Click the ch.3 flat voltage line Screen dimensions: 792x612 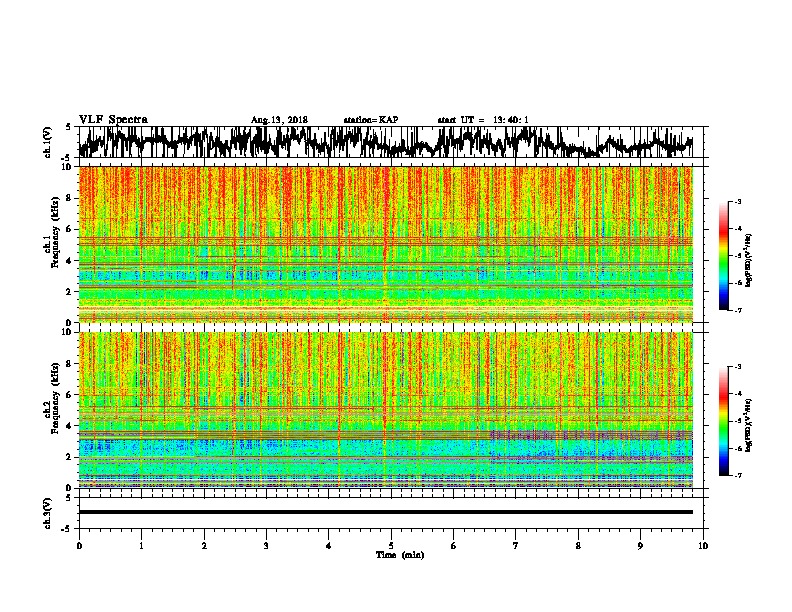pyautogui.click(x=386, y=512)
